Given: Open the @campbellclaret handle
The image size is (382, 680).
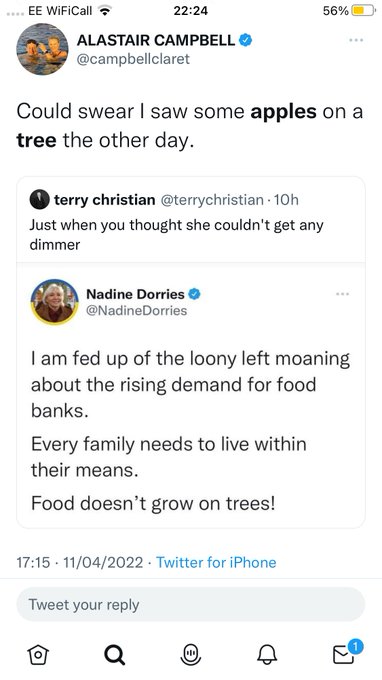Looking at the screenshot, I should click(x=133, y=59).
